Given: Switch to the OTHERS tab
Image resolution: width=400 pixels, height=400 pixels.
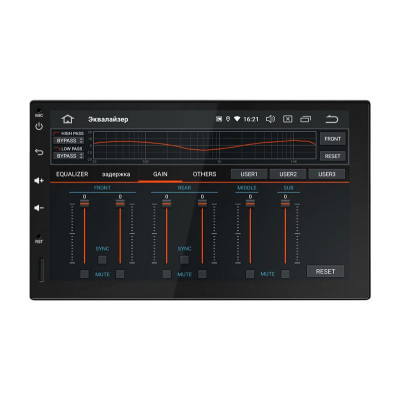Looking at the screenshot, I should pyautogui.click(x=204, y=174).
